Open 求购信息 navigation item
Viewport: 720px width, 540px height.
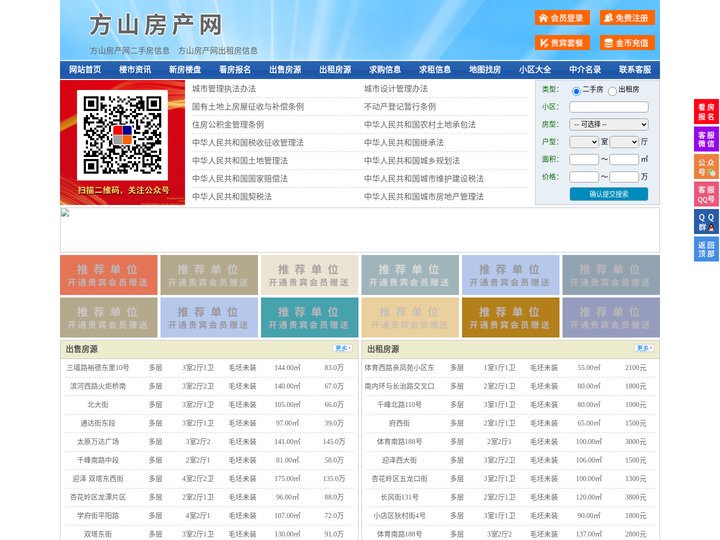tap(385, 70)
